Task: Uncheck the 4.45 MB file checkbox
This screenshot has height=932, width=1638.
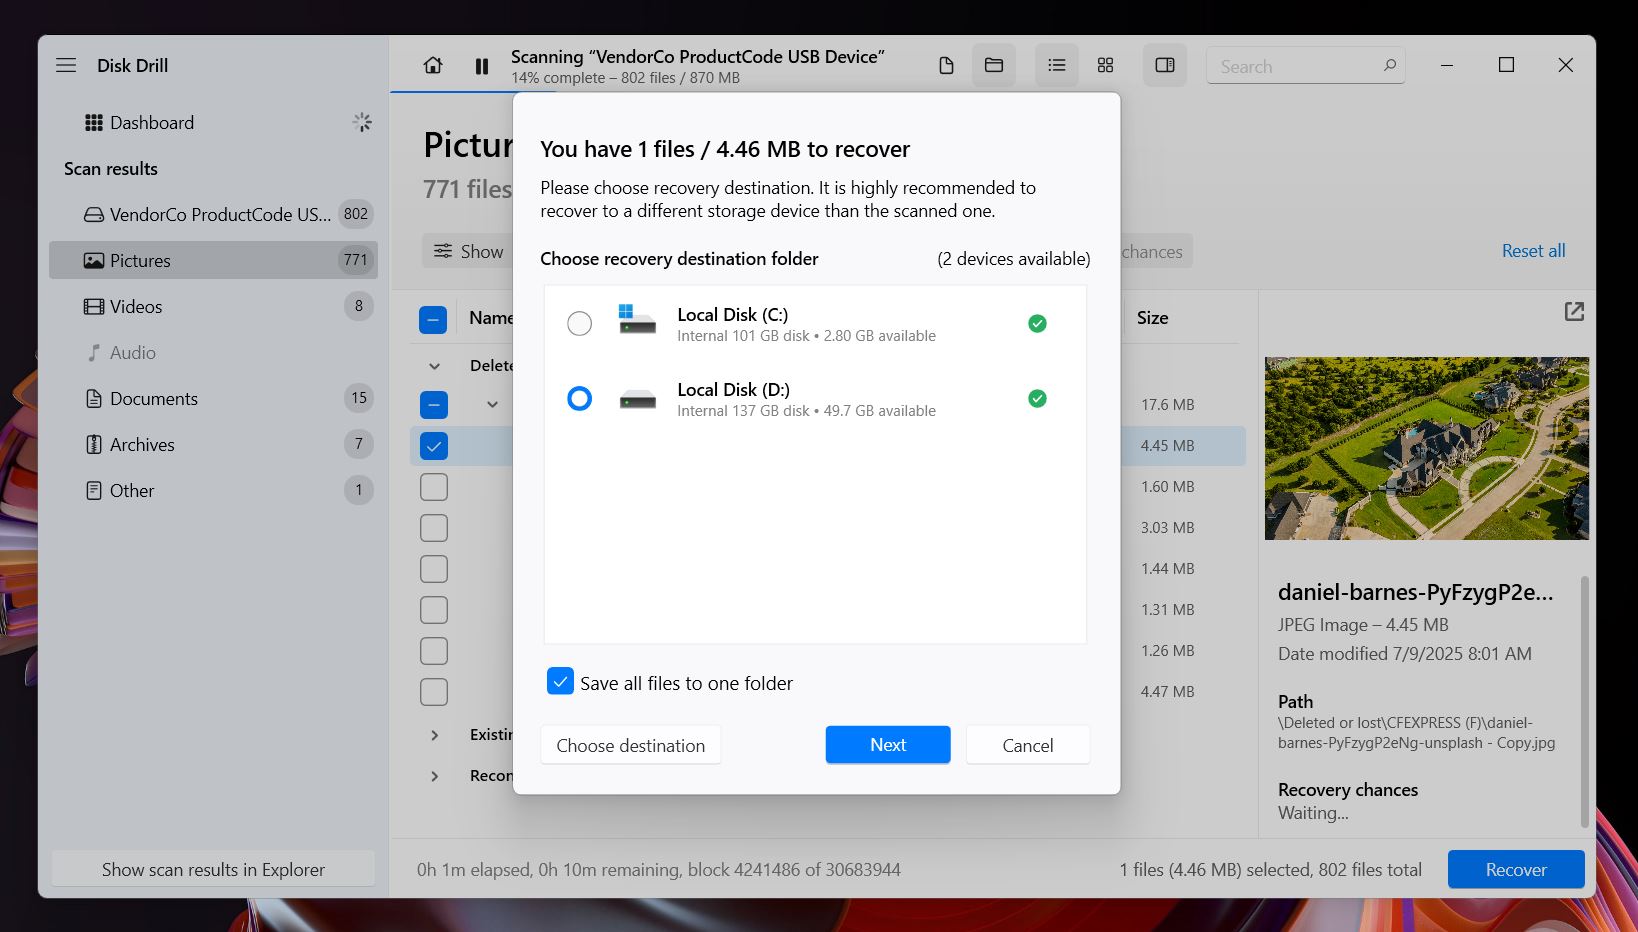Action: pyautogui.click(x=433, y=446)
